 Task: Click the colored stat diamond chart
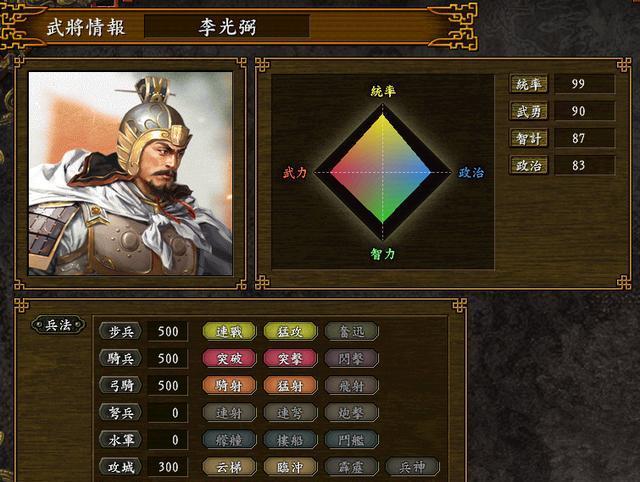[382, 172]
